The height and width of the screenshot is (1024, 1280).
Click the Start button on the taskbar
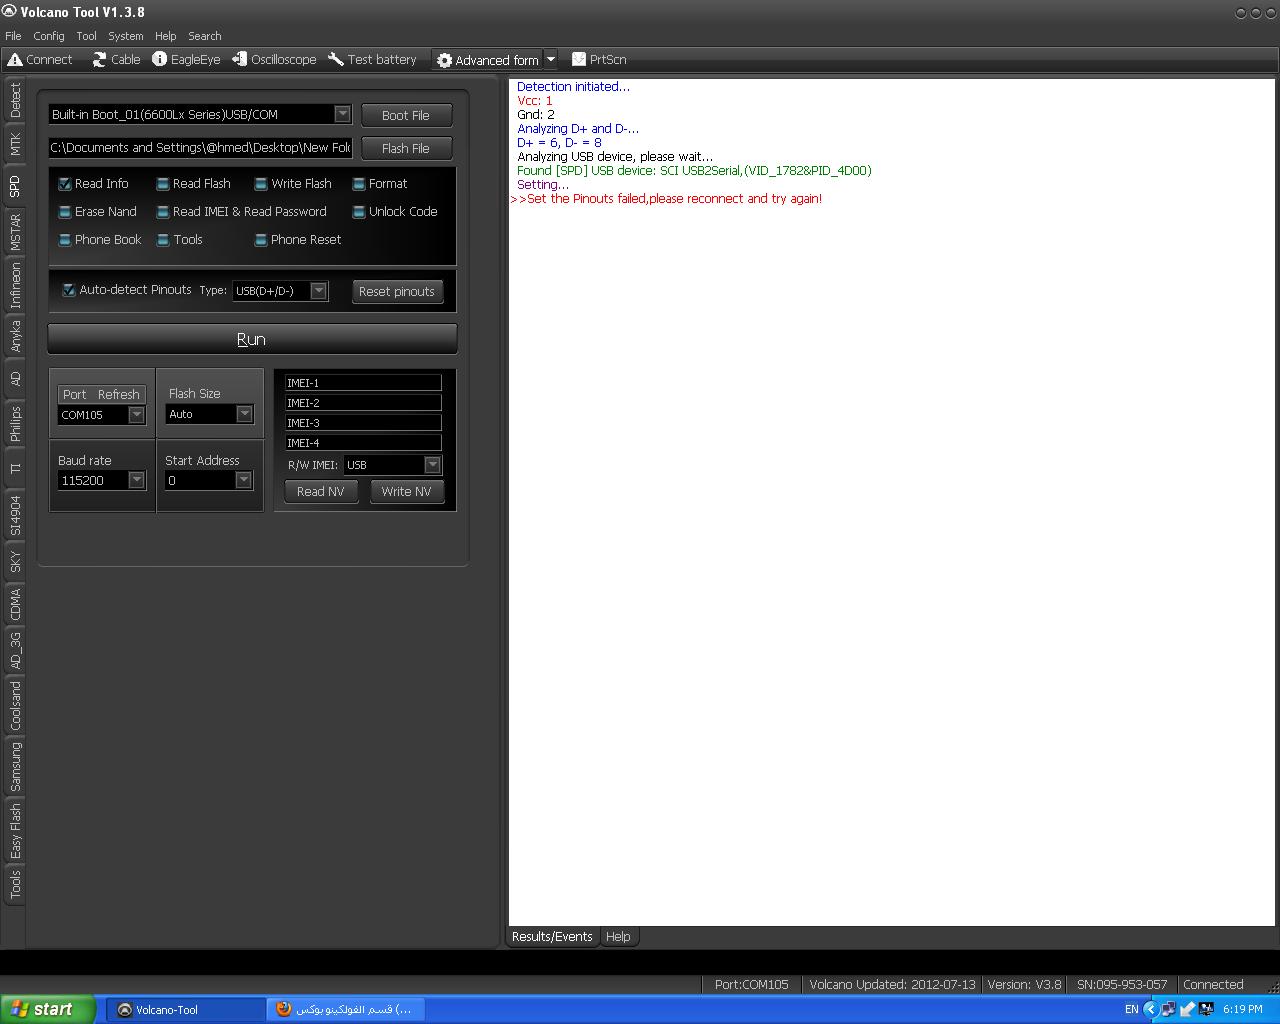click(x=48, y=1009)
